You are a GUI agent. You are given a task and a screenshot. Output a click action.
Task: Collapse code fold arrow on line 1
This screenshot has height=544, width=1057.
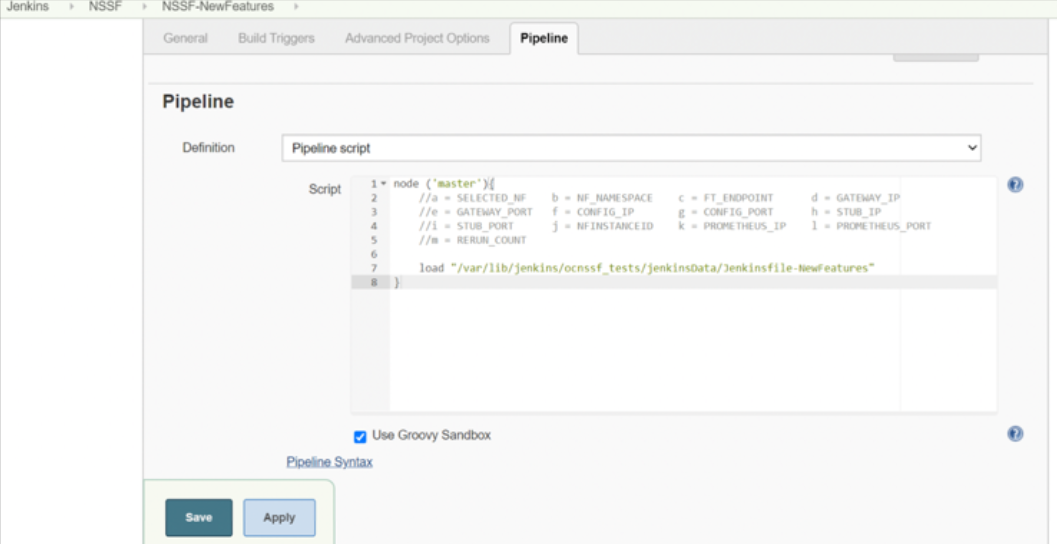pyautogui.click(x=384, y=183)
